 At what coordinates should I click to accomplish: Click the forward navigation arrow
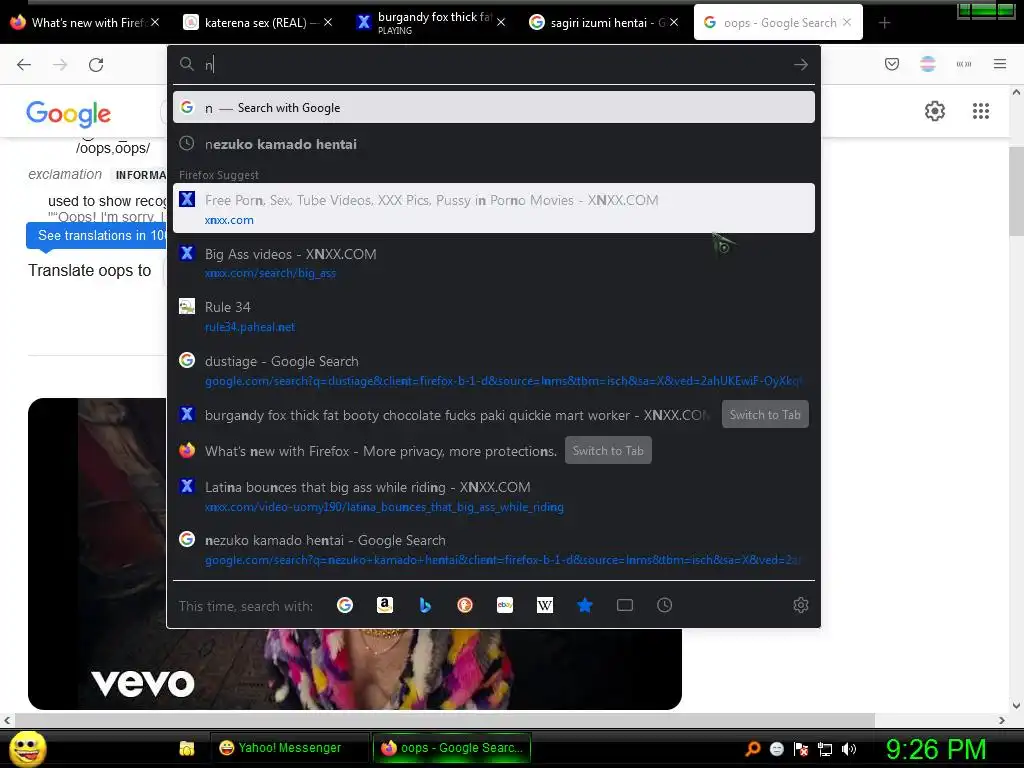point(60,64)
